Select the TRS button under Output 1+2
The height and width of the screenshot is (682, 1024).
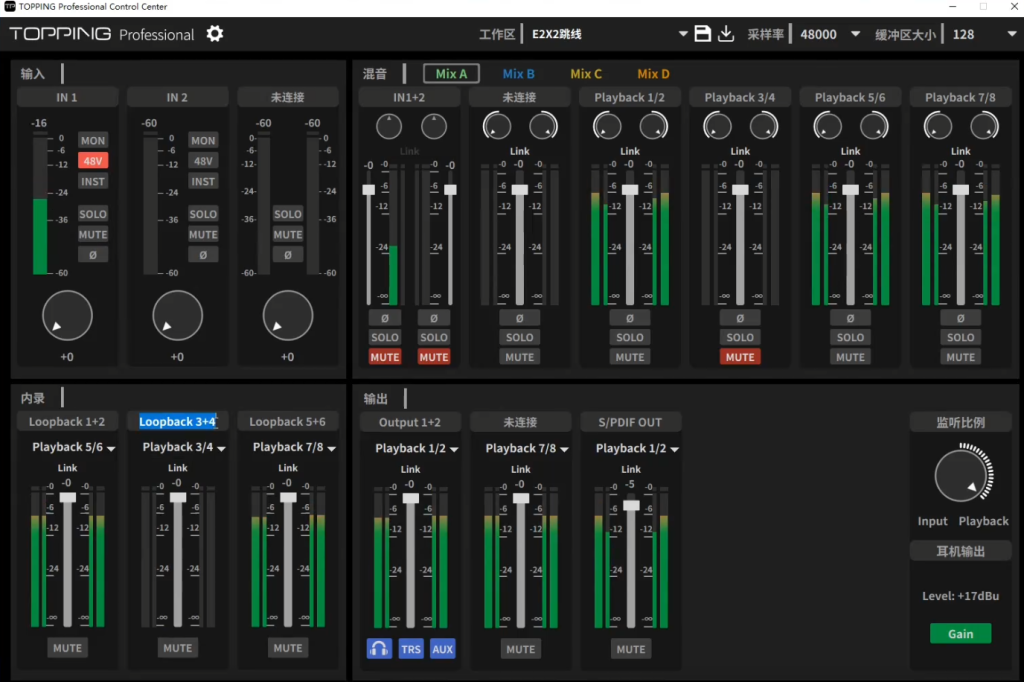click(411, 649)
